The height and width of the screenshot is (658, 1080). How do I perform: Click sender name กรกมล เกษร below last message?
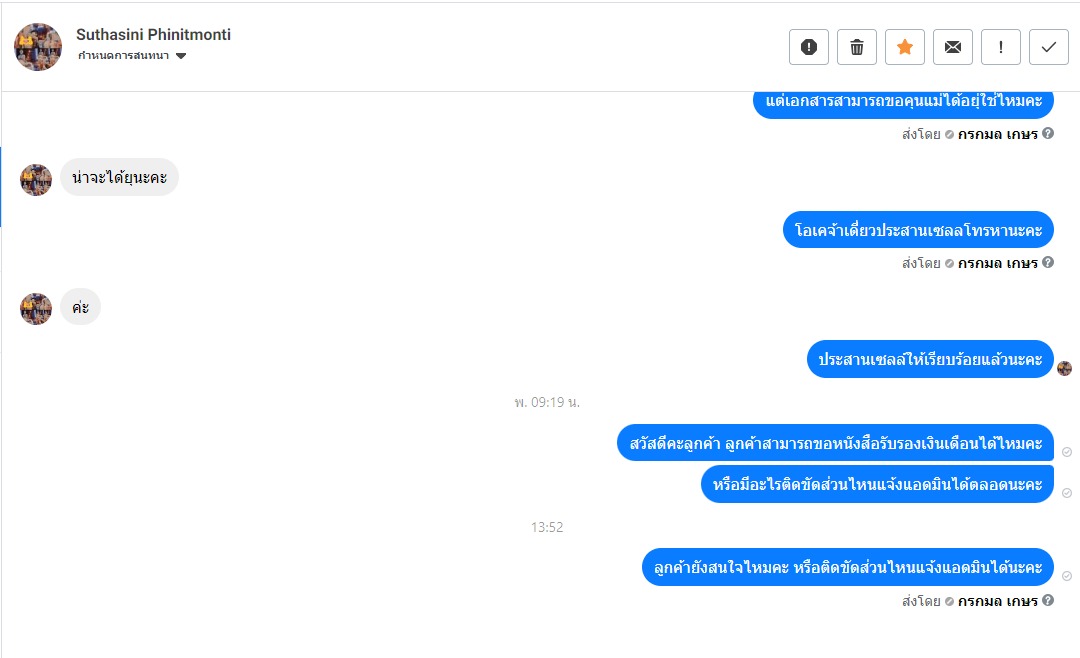point(997,601)
